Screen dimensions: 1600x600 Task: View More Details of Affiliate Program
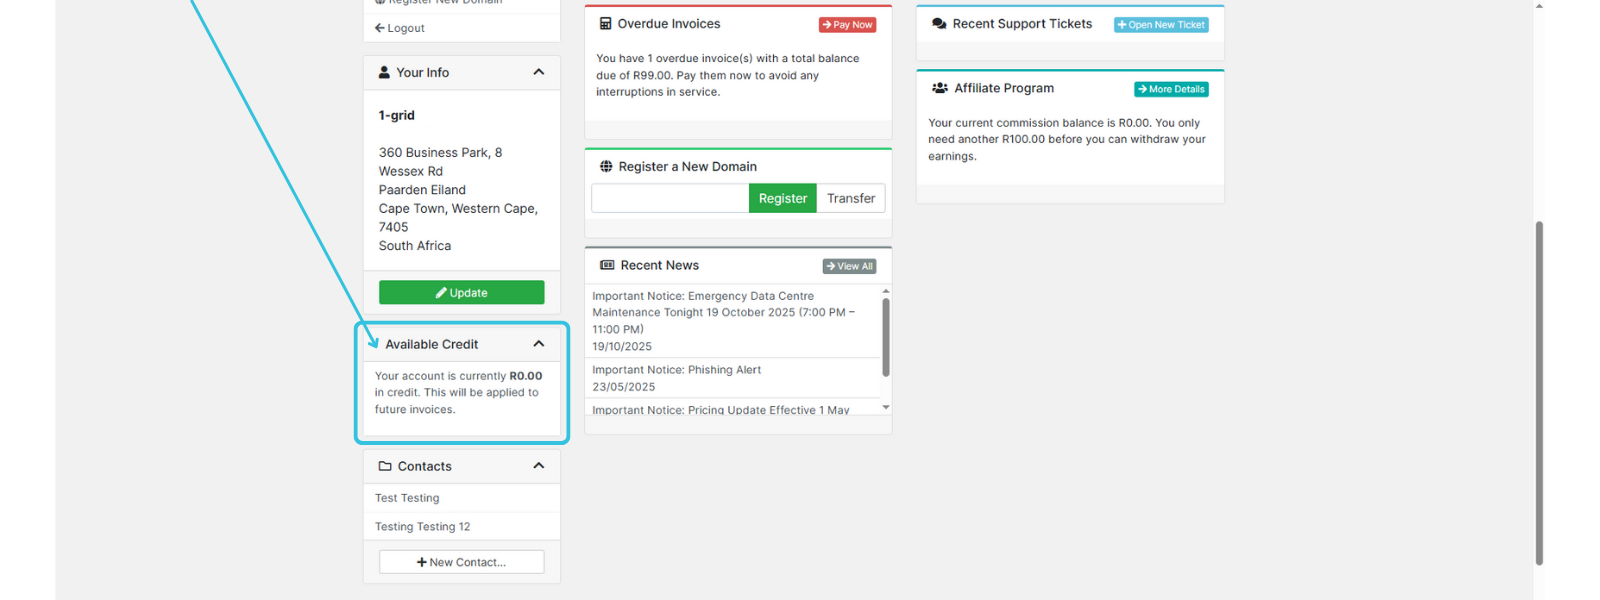click(1171, 89)
